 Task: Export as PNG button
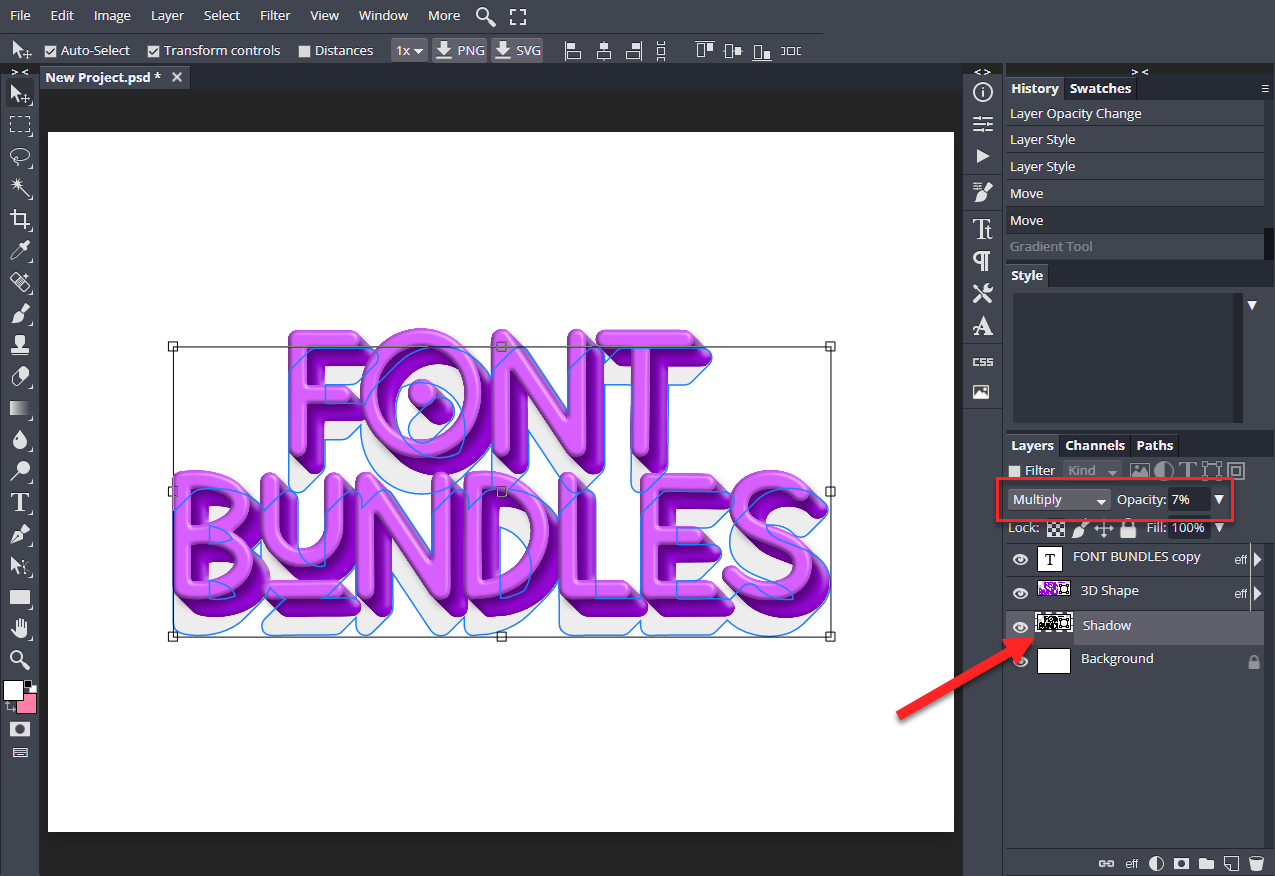[x=460, y=51]
